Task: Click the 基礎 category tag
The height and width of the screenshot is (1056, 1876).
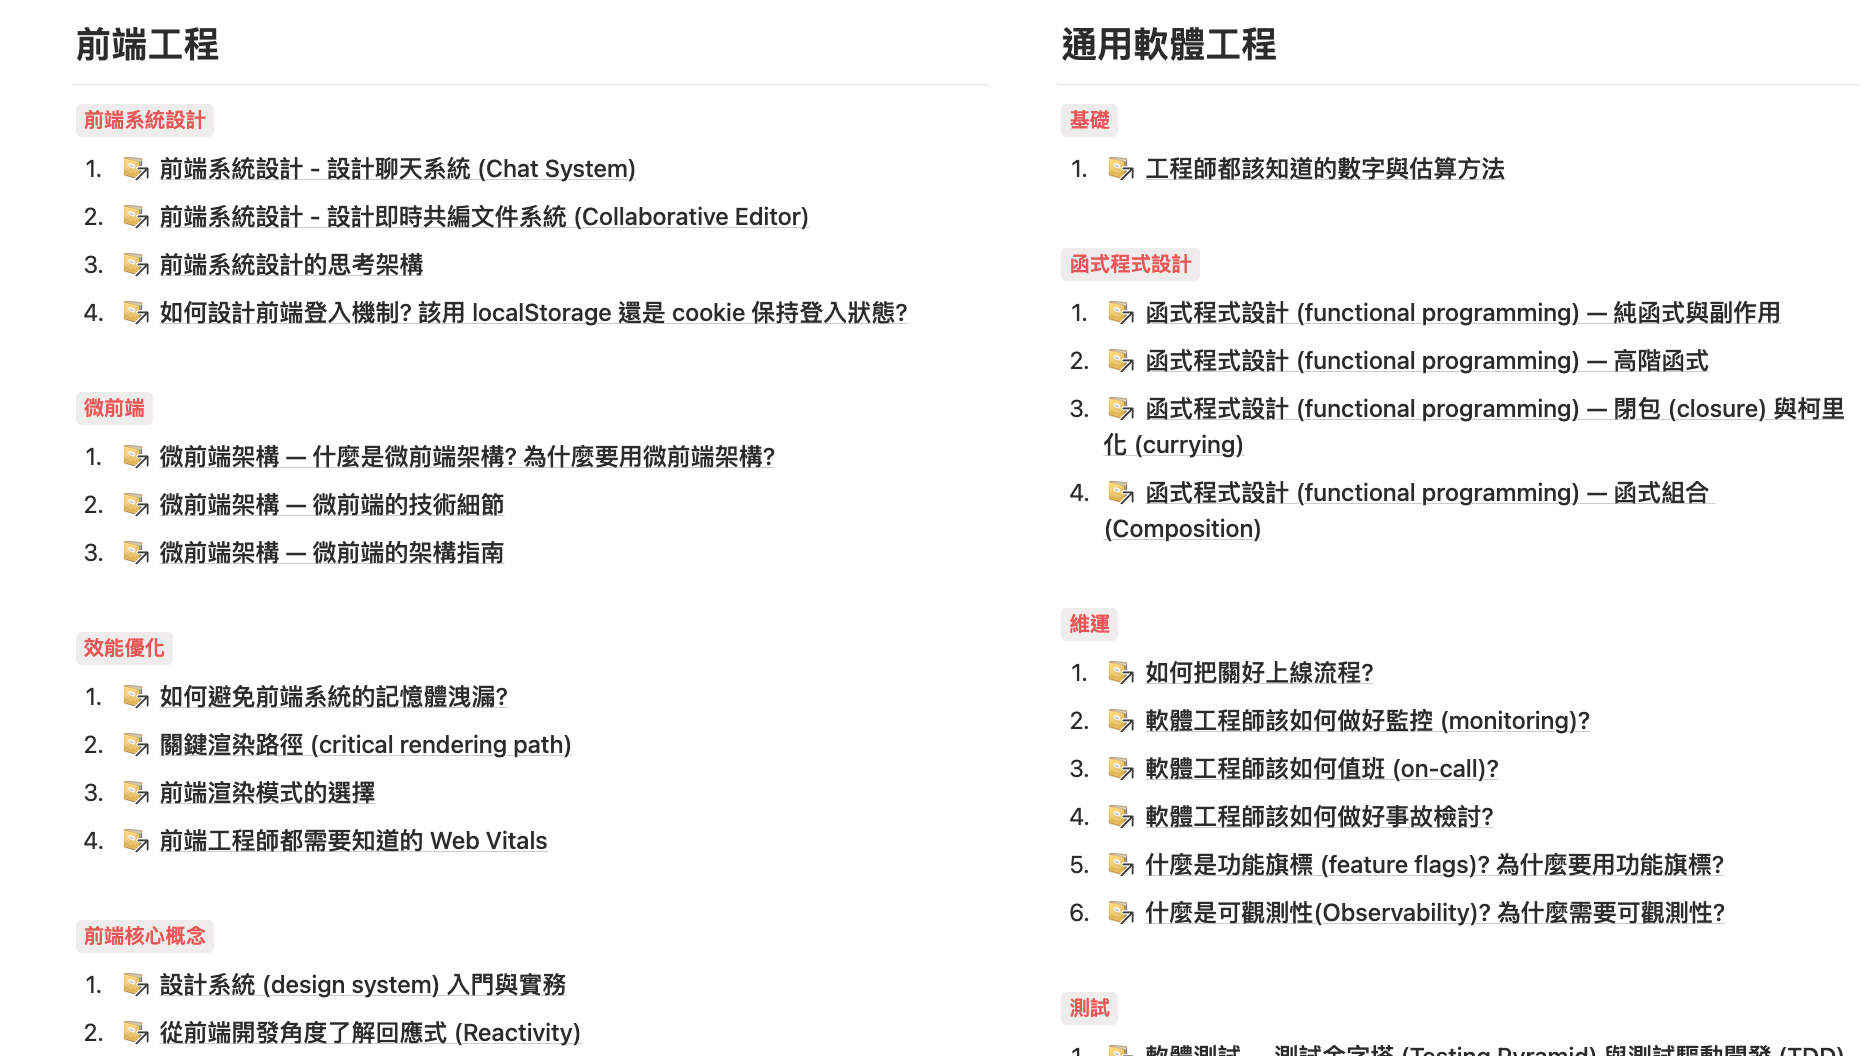Action: (x=1089, y=120)
